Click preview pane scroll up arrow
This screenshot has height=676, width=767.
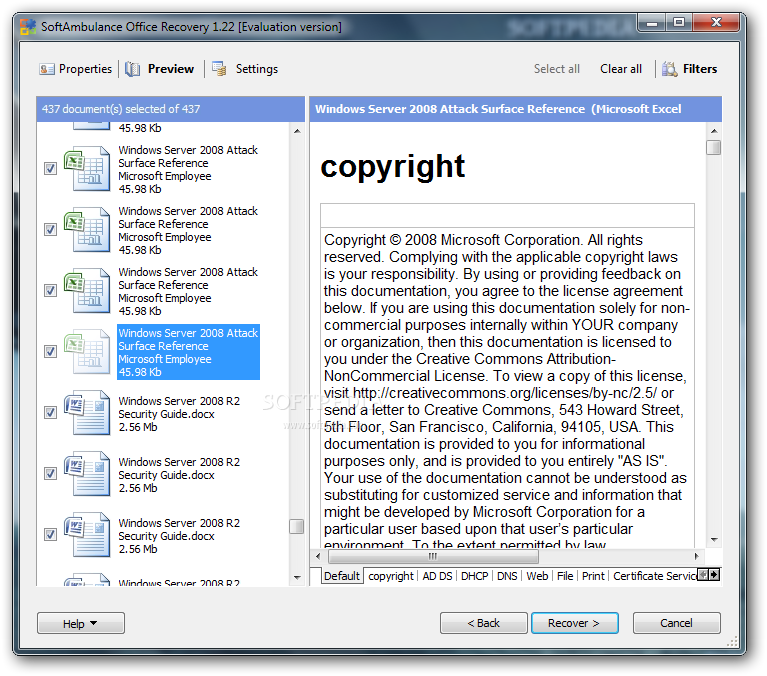[714, 131]
